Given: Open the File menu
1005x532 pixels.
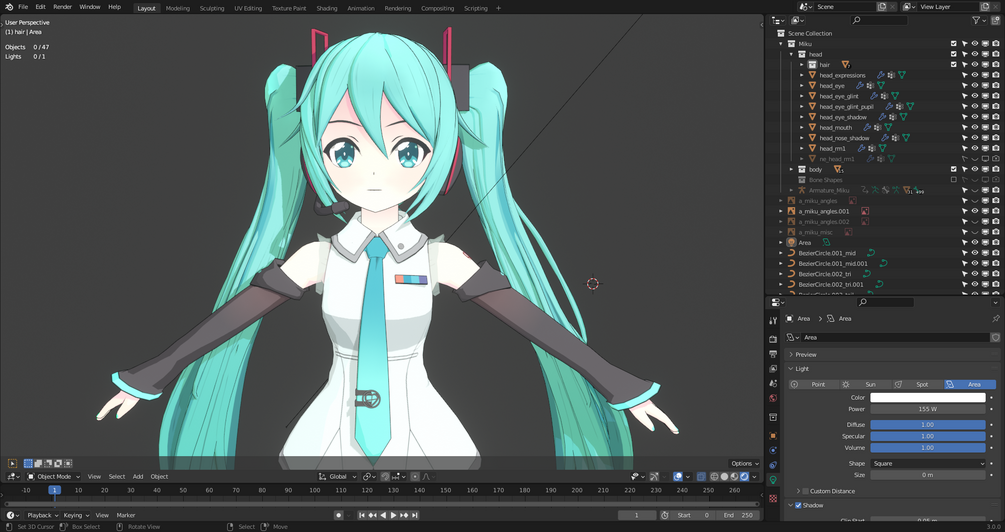Looking at the screenshot, I should (x=23, y=7).
